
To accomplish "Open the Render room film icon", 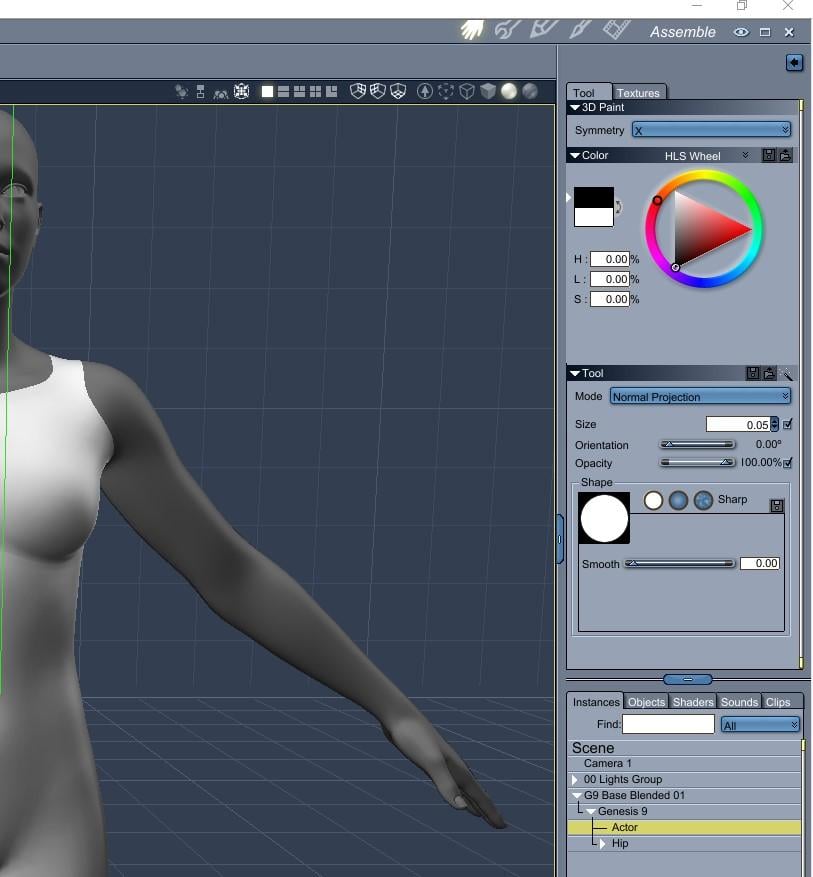I will (x=617, y=29).
